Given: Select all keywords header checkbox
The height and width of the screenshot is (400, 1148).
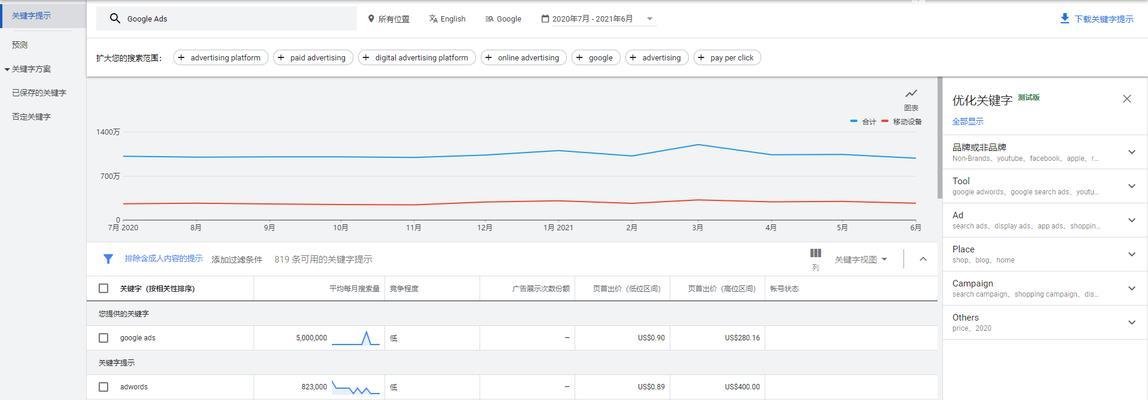Looking at the screenshot, I should [x=103, y=289].
